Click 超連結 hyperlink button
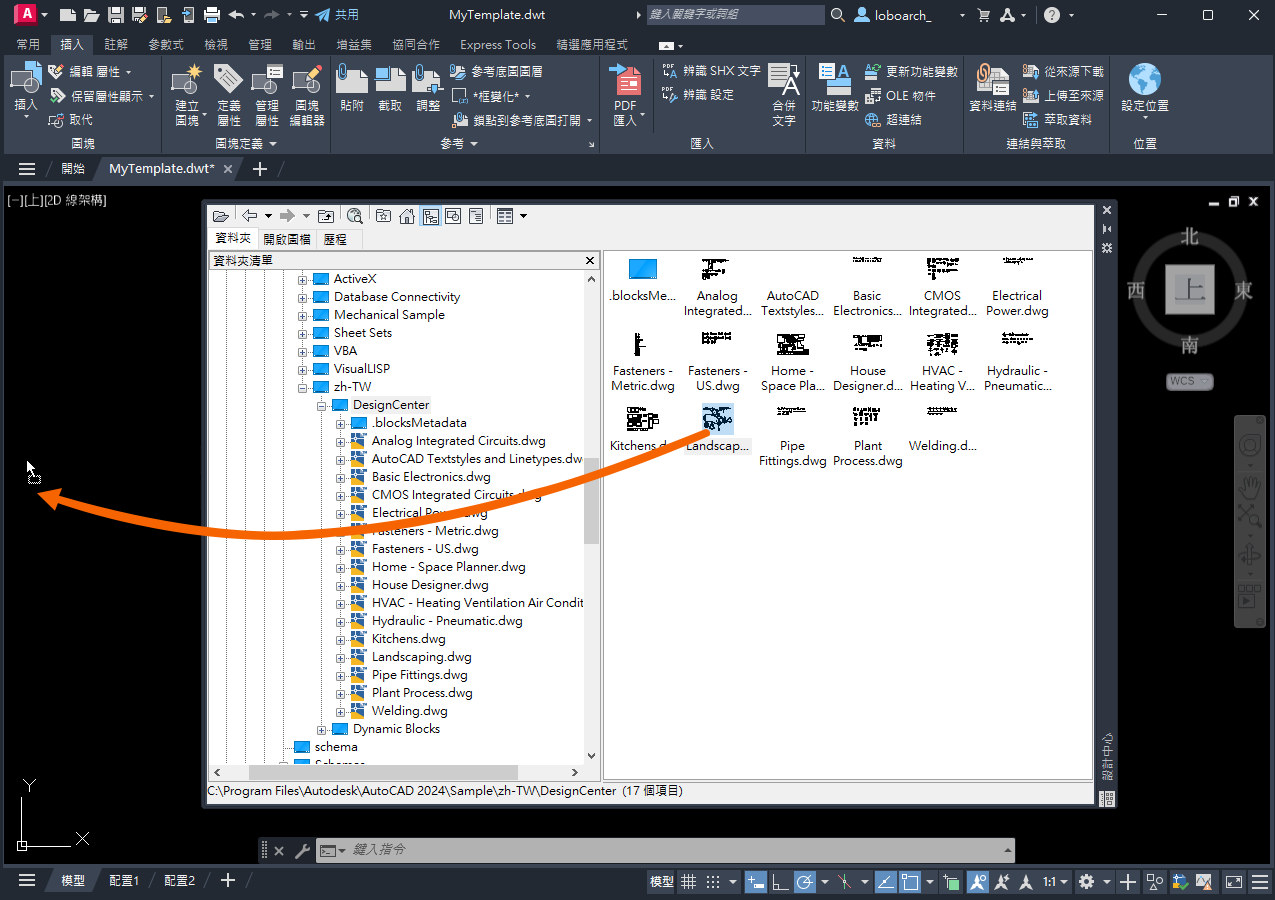 894,120
